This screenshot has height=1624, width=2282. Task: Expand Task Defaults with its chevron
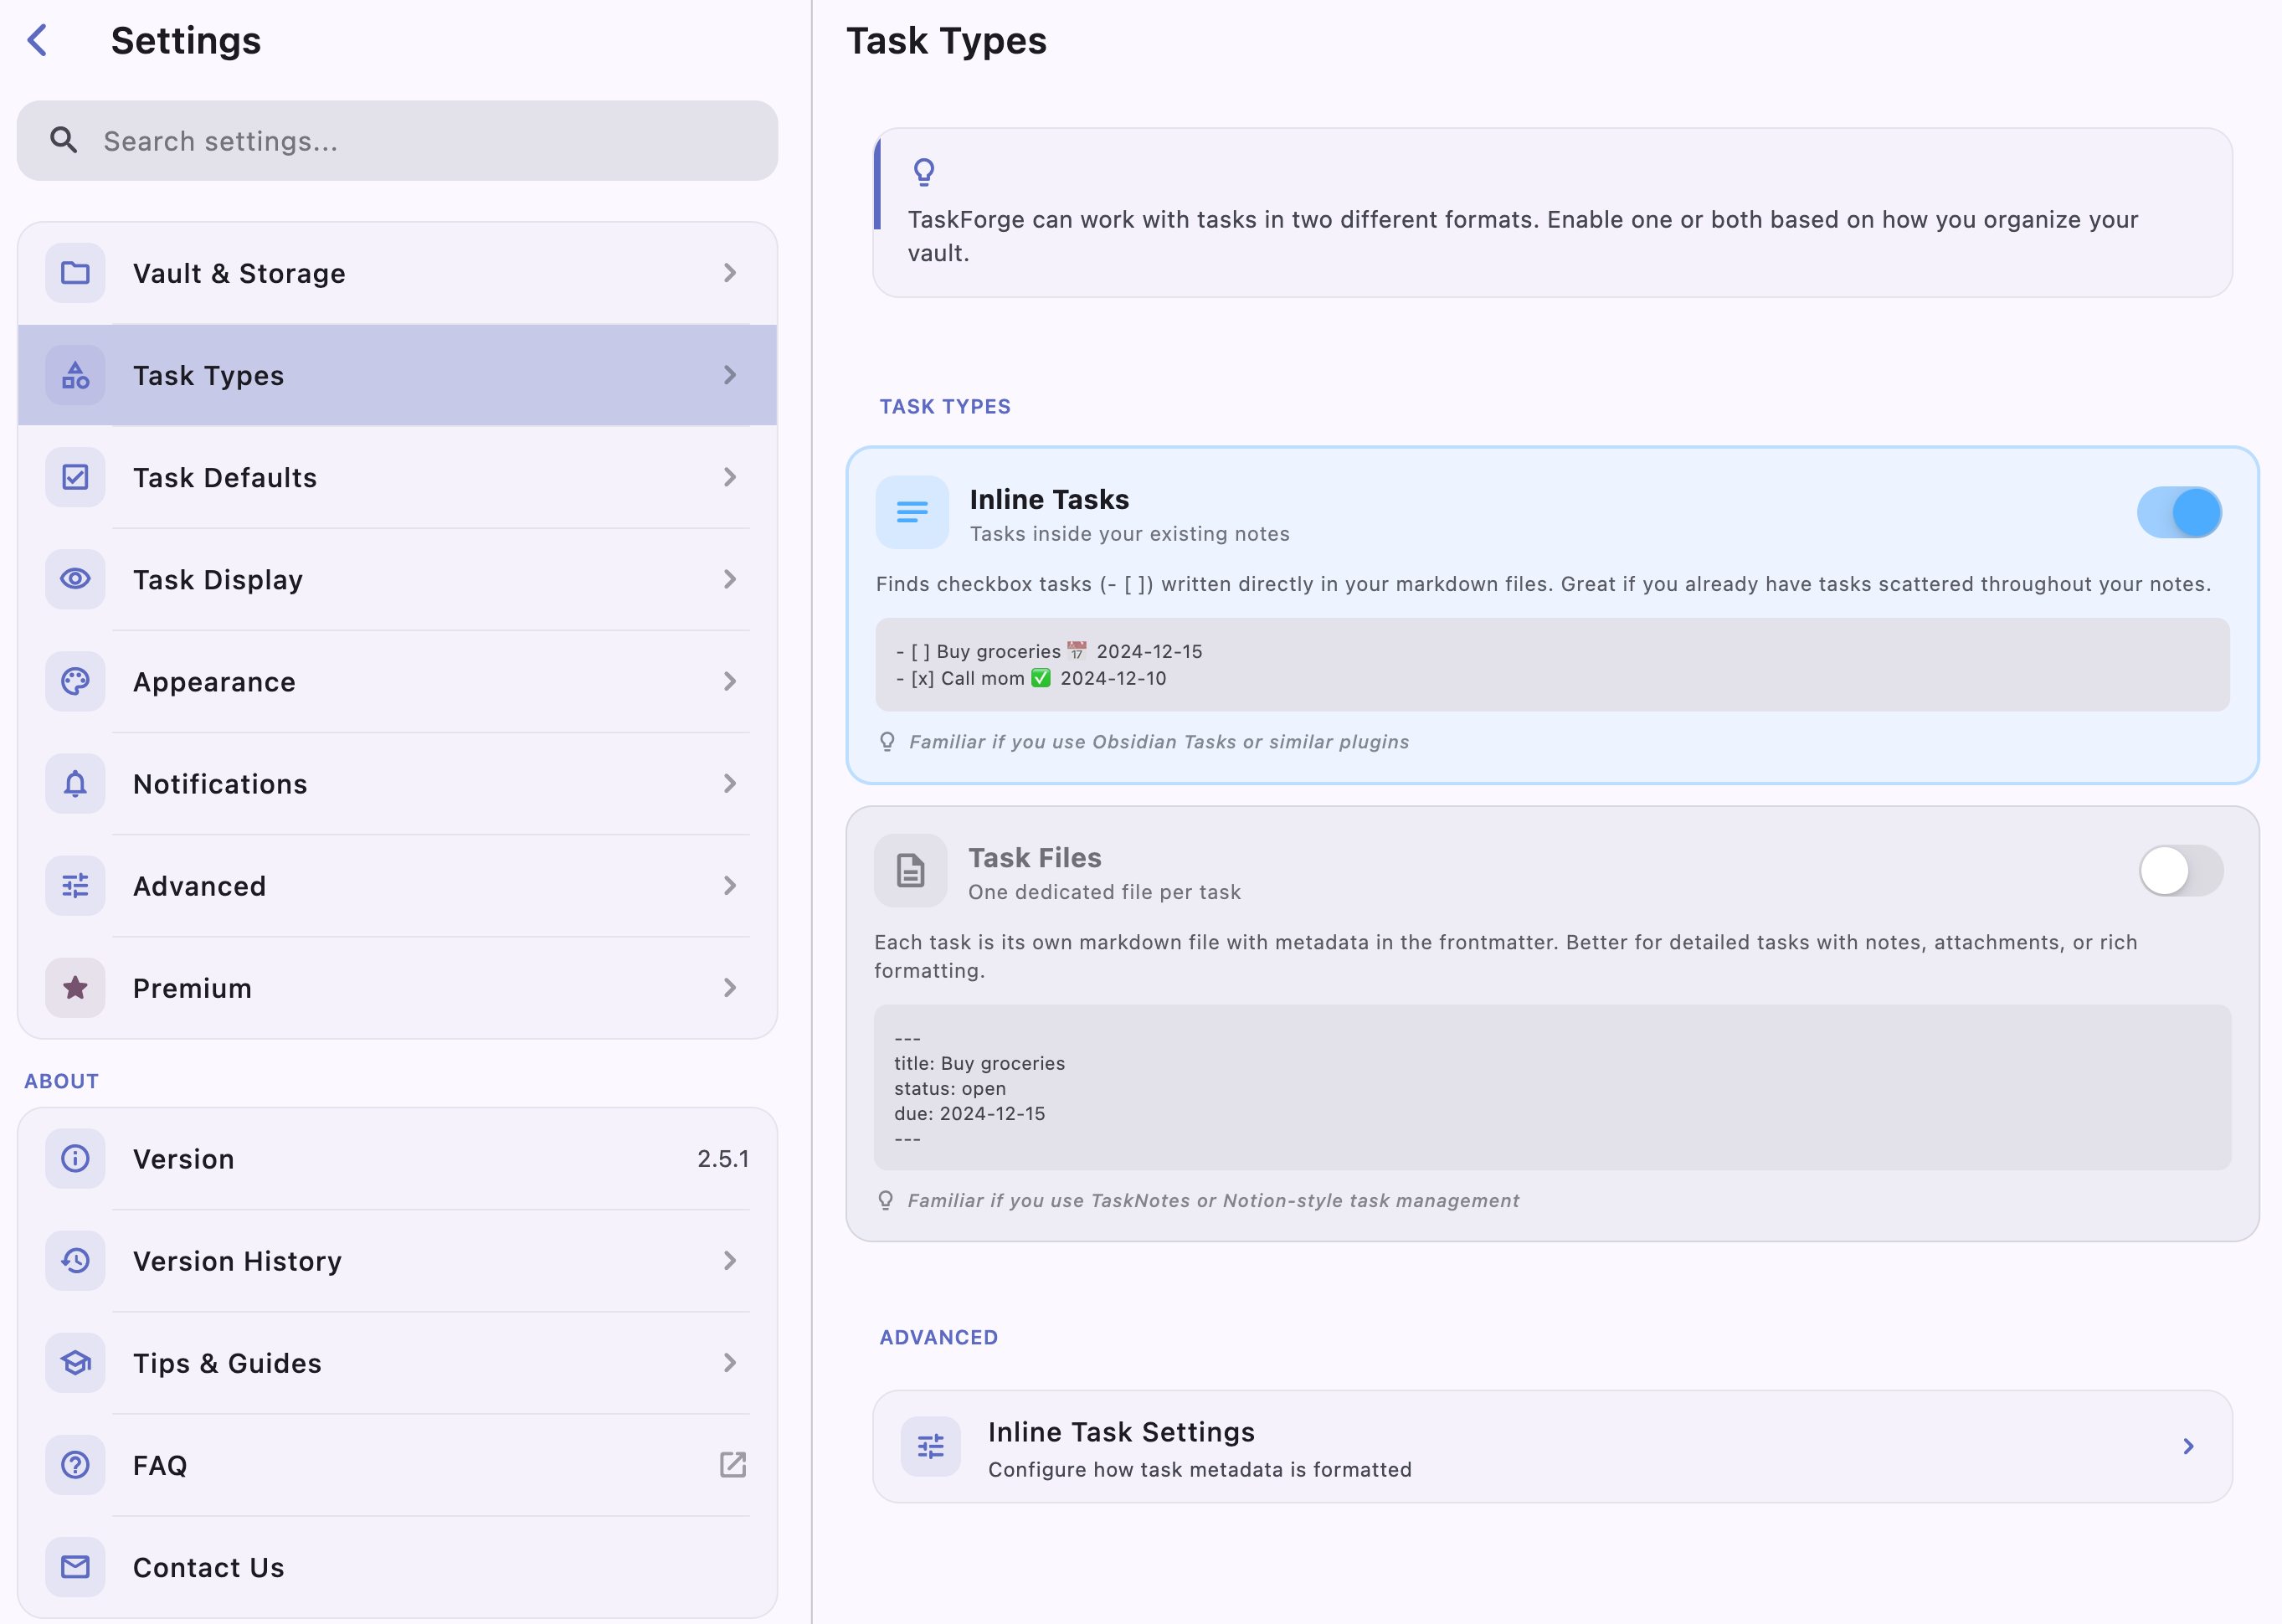730,477
